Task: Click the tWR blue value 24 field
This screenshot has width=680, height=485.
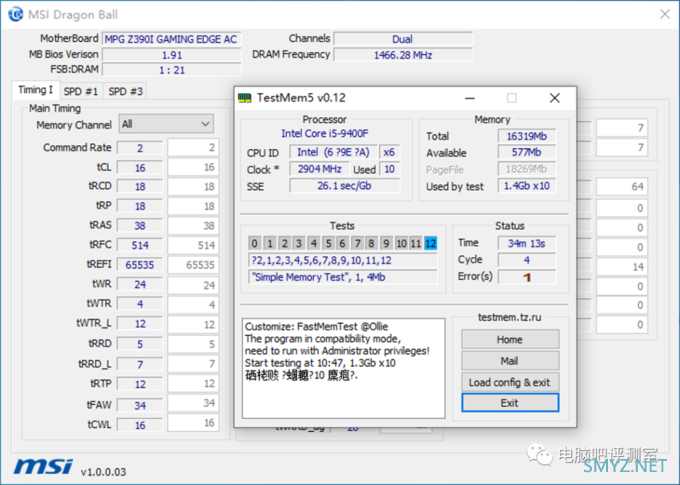Action: coord(140,284)
